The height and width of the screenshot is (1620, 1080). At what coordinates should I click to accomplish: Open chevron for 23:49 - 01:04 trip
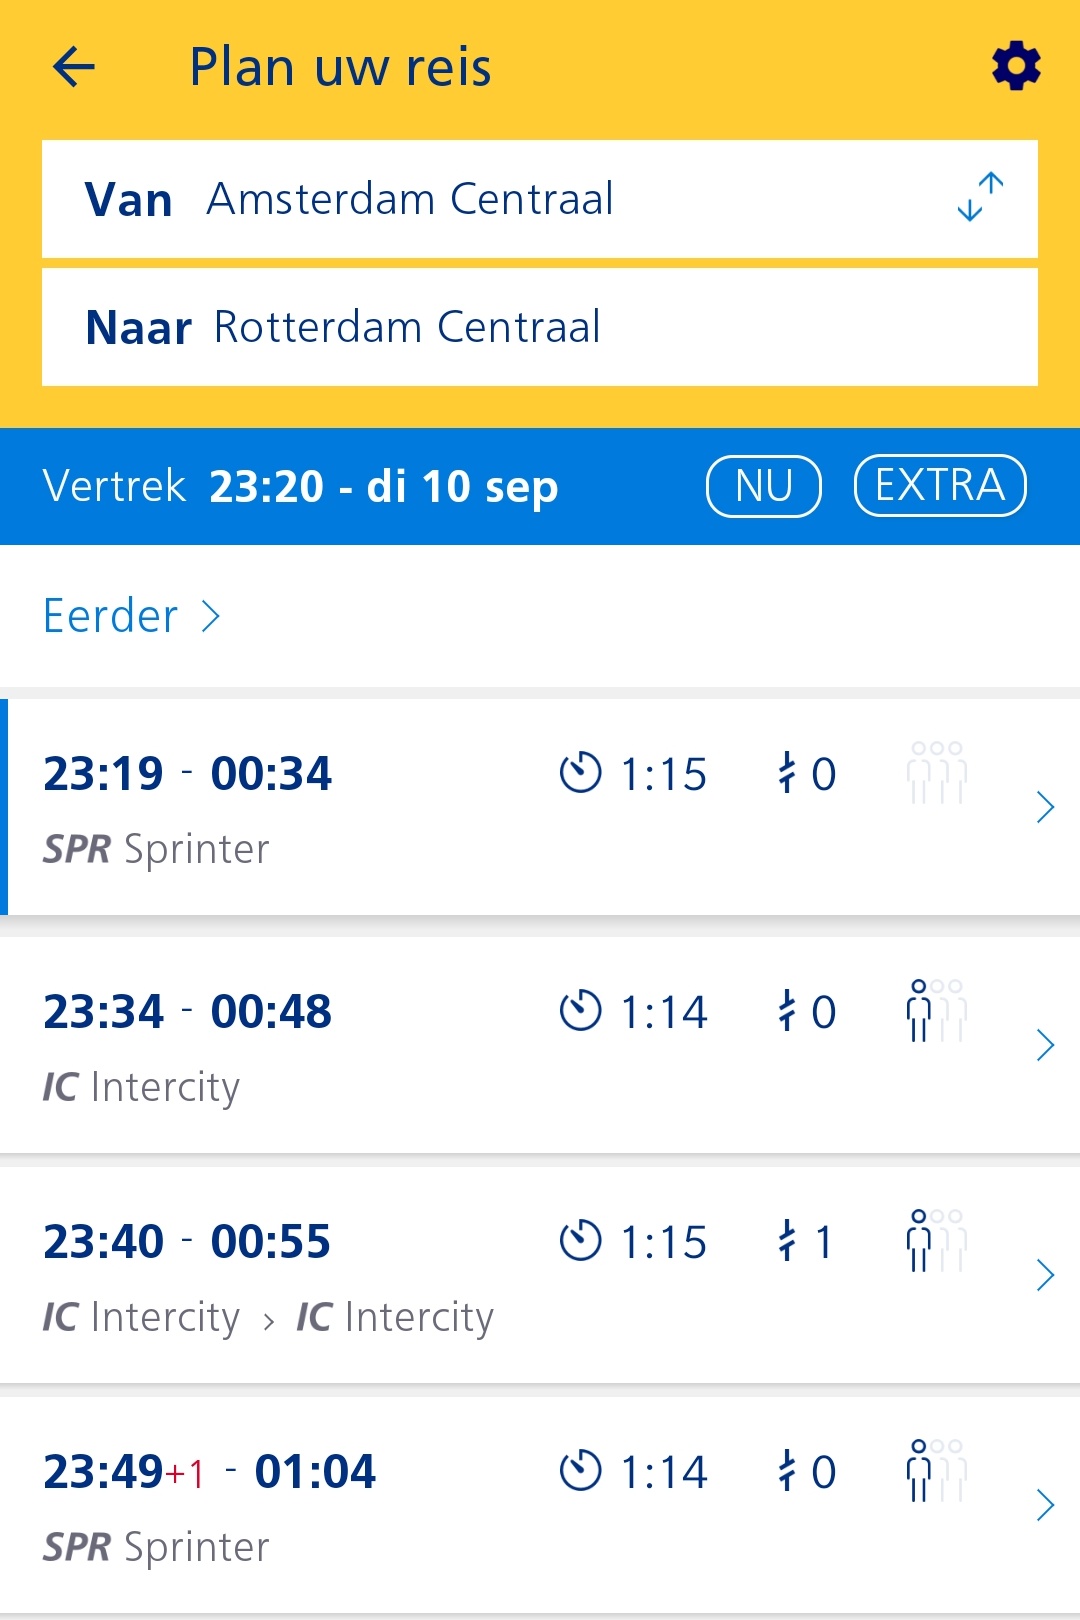pyautogui.click(x=1045, y=1505)
